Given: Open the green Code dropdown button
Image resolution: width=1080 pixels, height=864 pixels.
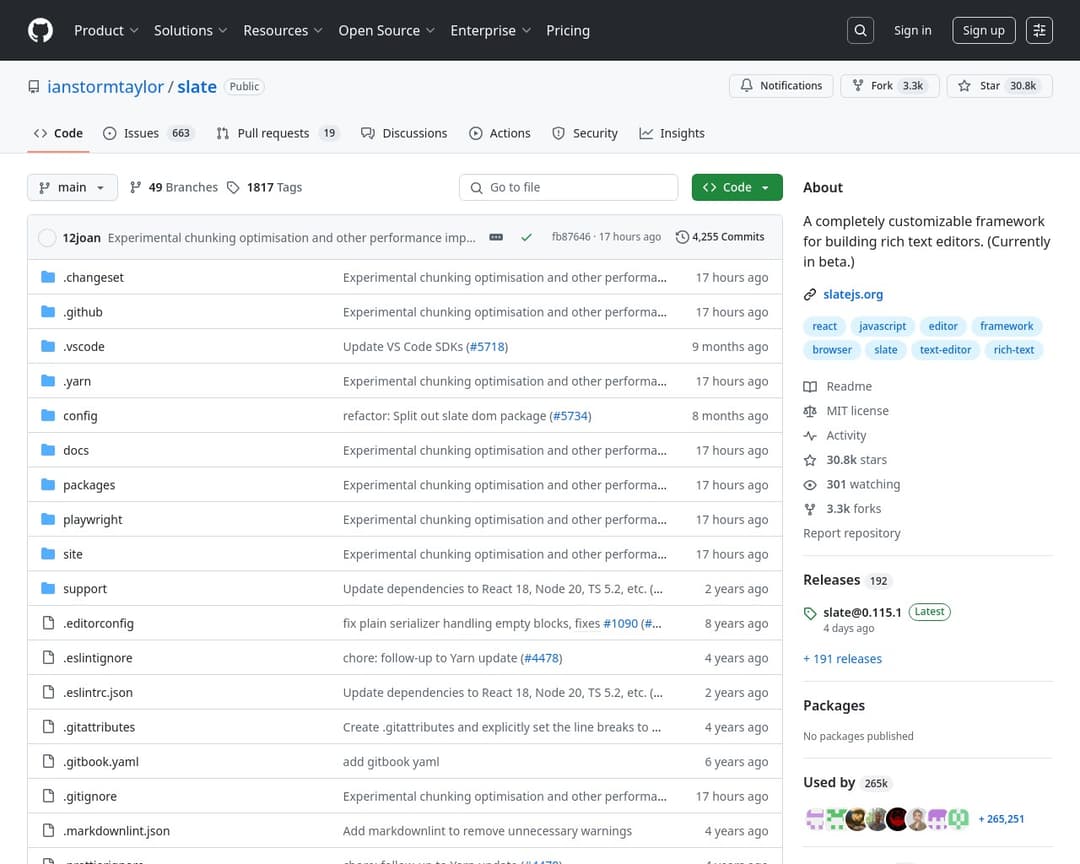Looking at the screenshot, I should [x=737, y=187].
